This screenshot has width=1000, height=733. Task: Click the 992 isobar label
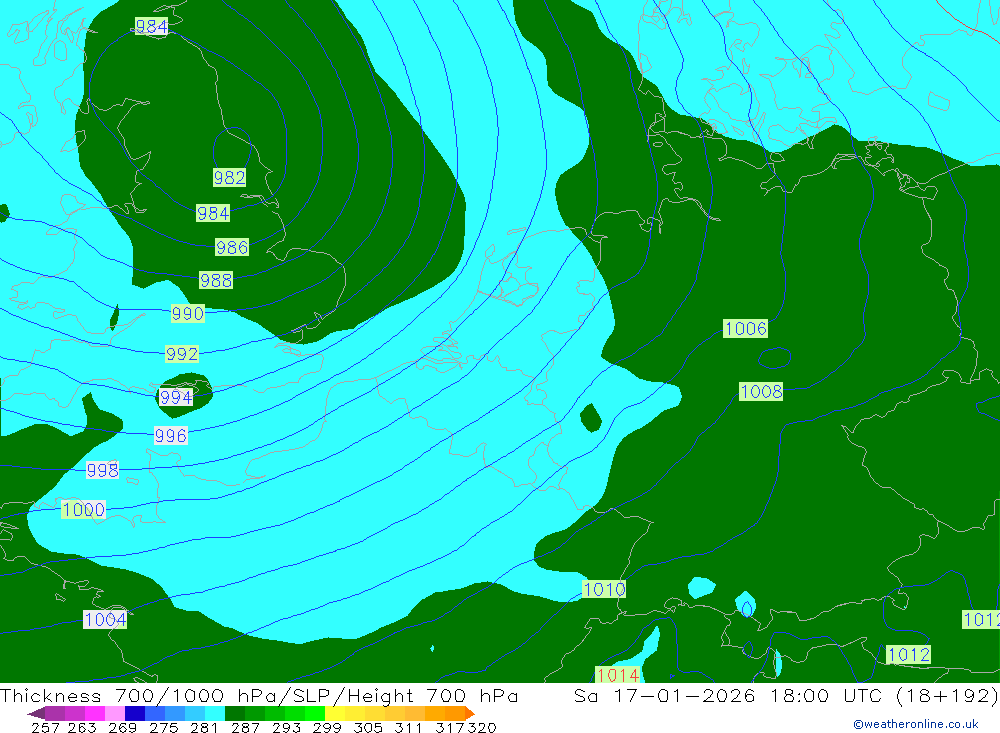[182, 353]
